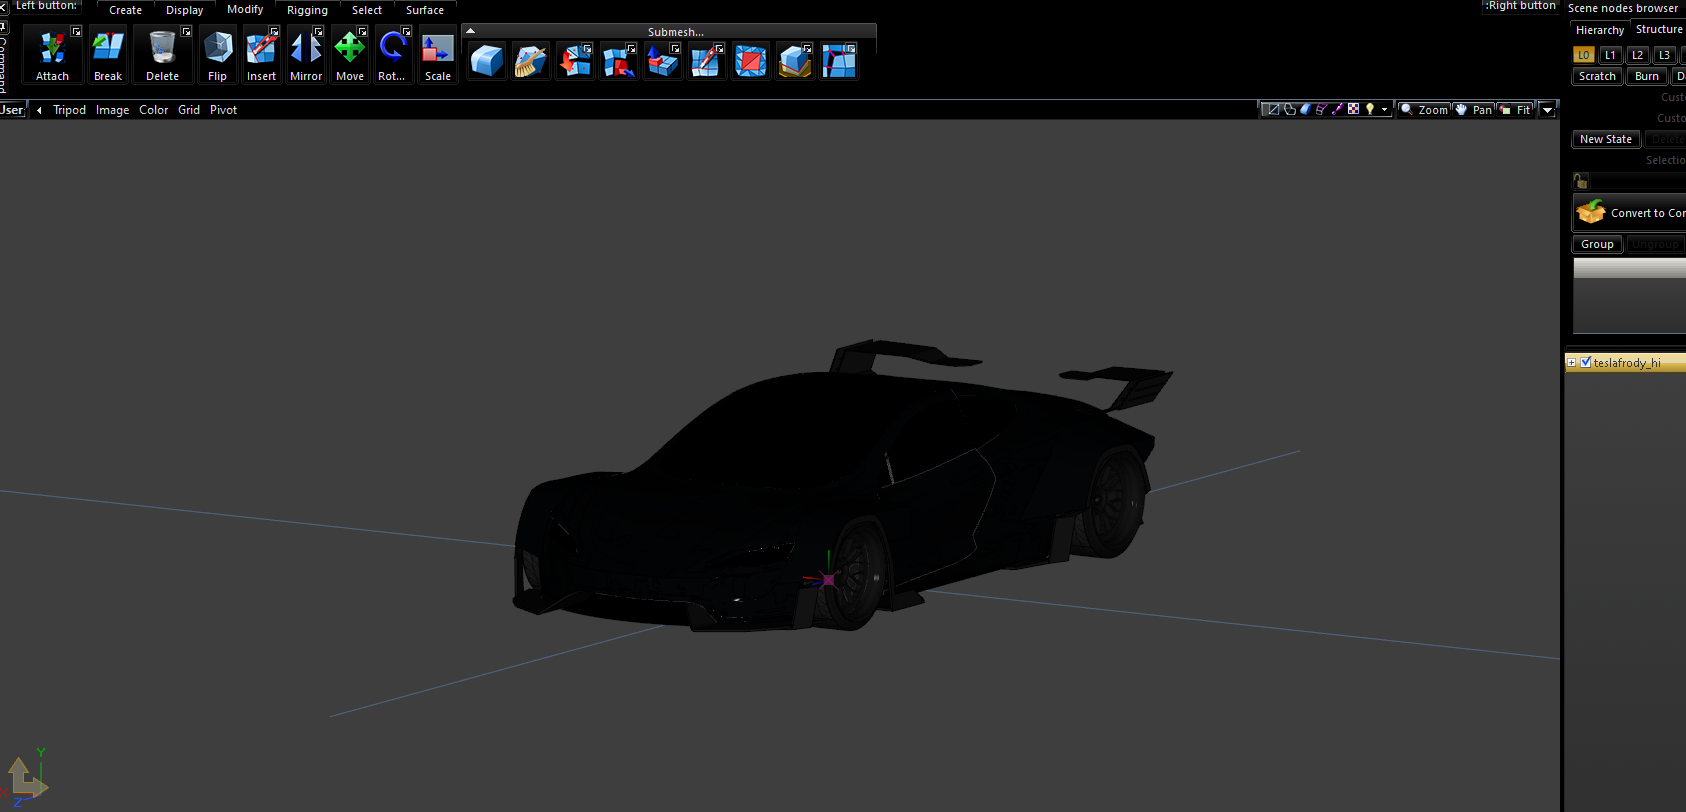Click the Scratch button
Screen dimensions: 1686x812
1597,76
